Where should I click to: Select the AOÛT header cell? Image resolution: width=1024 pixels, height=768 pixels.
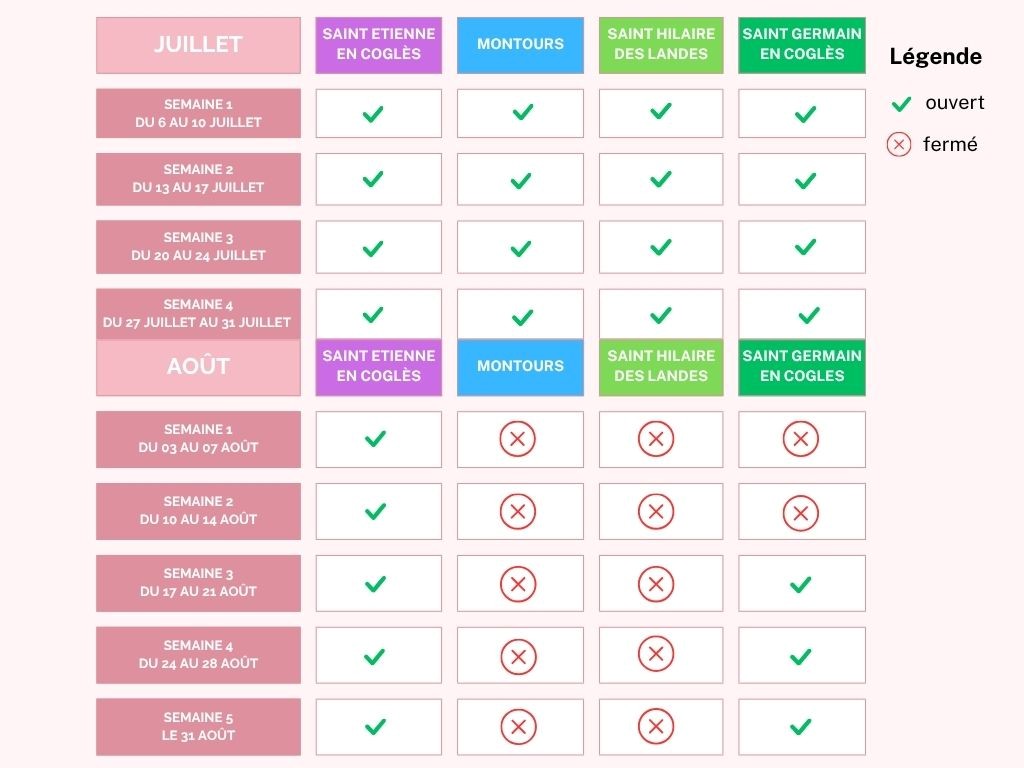[x=198, y=366]
